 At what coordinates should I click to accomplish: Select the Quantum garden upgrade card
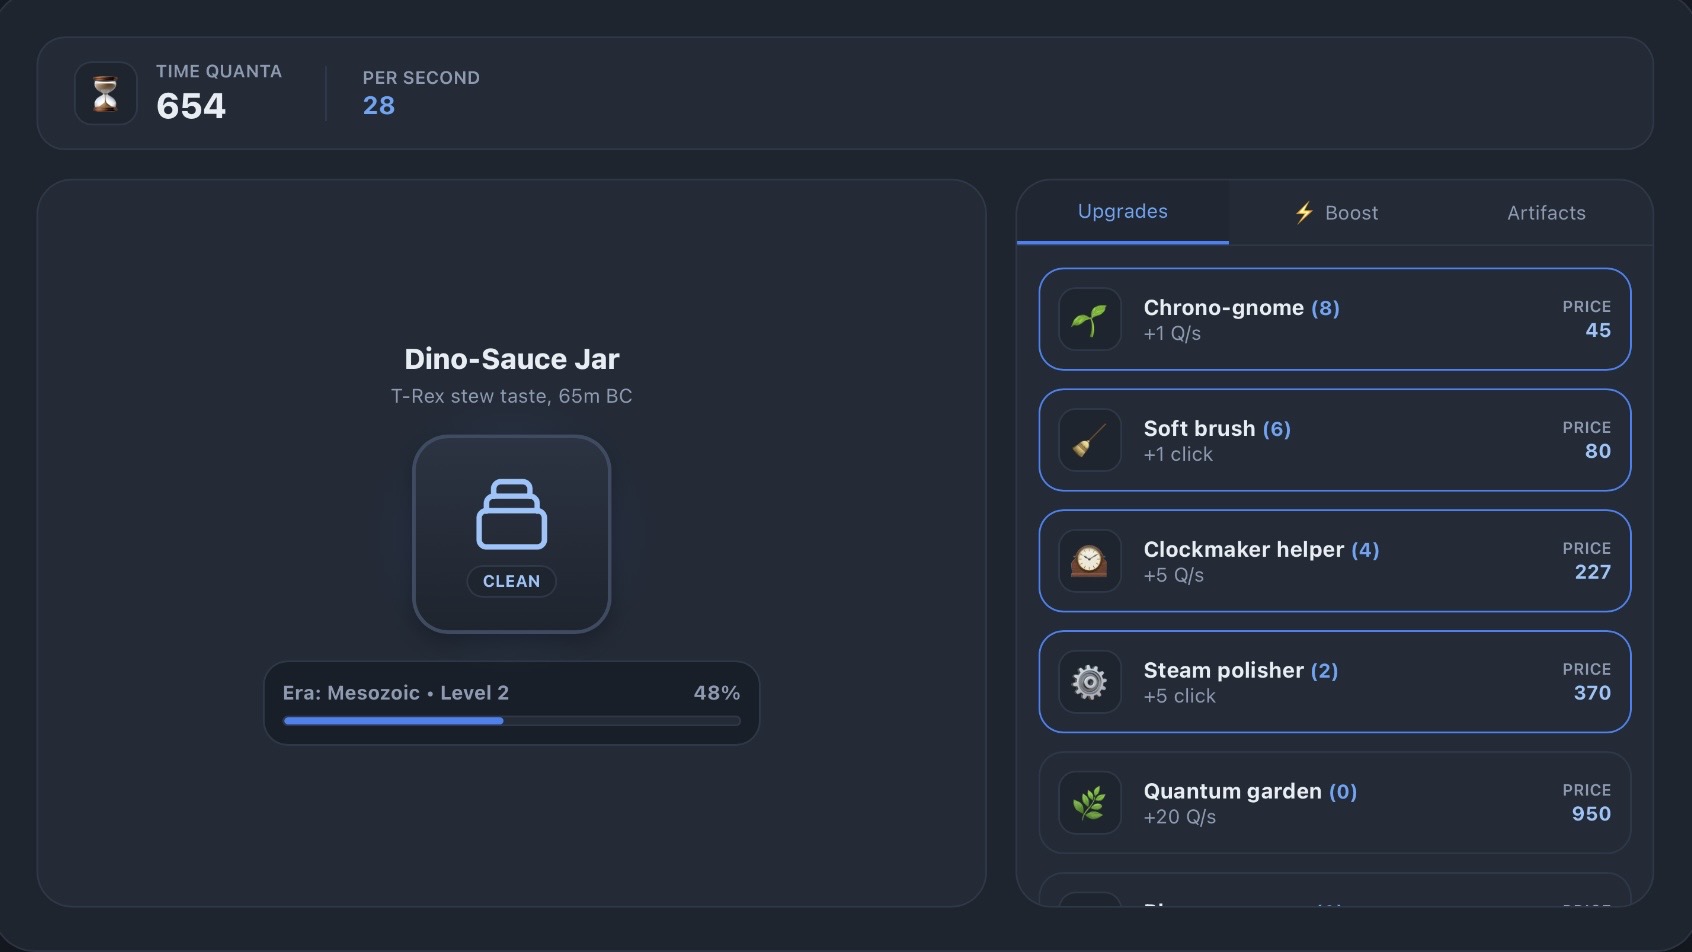pos(1335,804)
